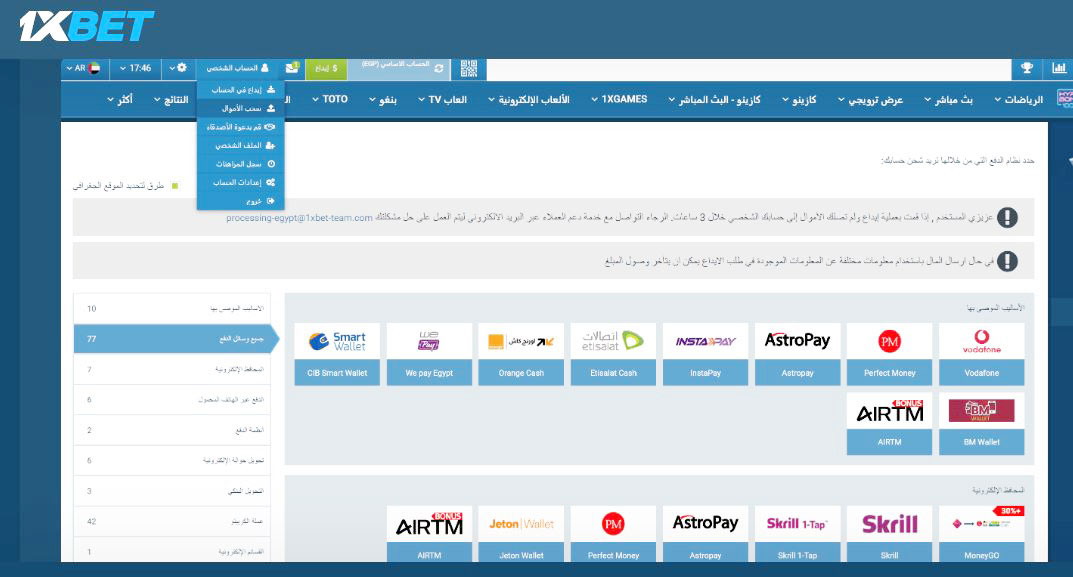This screenshot has height=577, width=1073.
Task: Click the processing-egypt support email link
Action: 299,217
